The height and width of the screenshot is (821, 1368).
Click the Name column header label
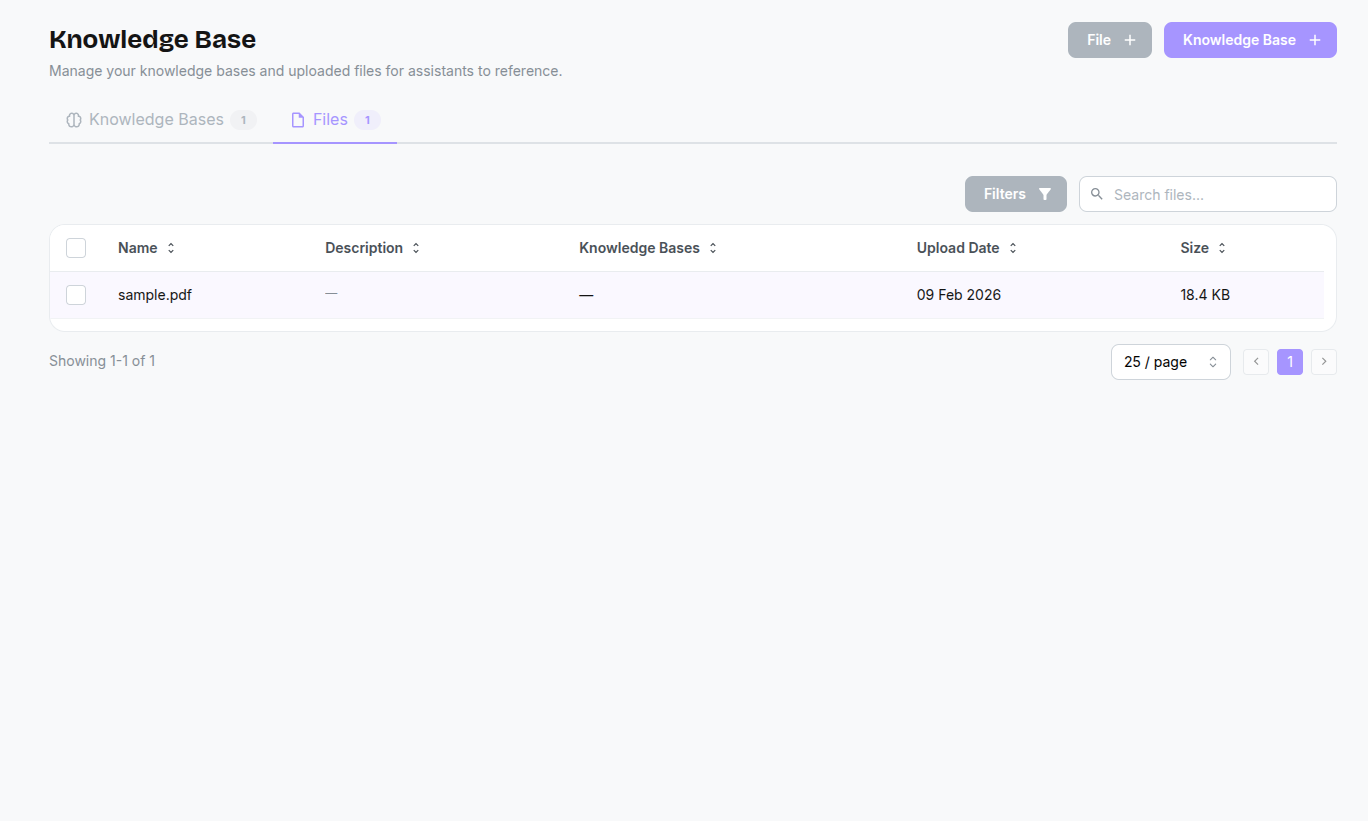tap(138, 248)
